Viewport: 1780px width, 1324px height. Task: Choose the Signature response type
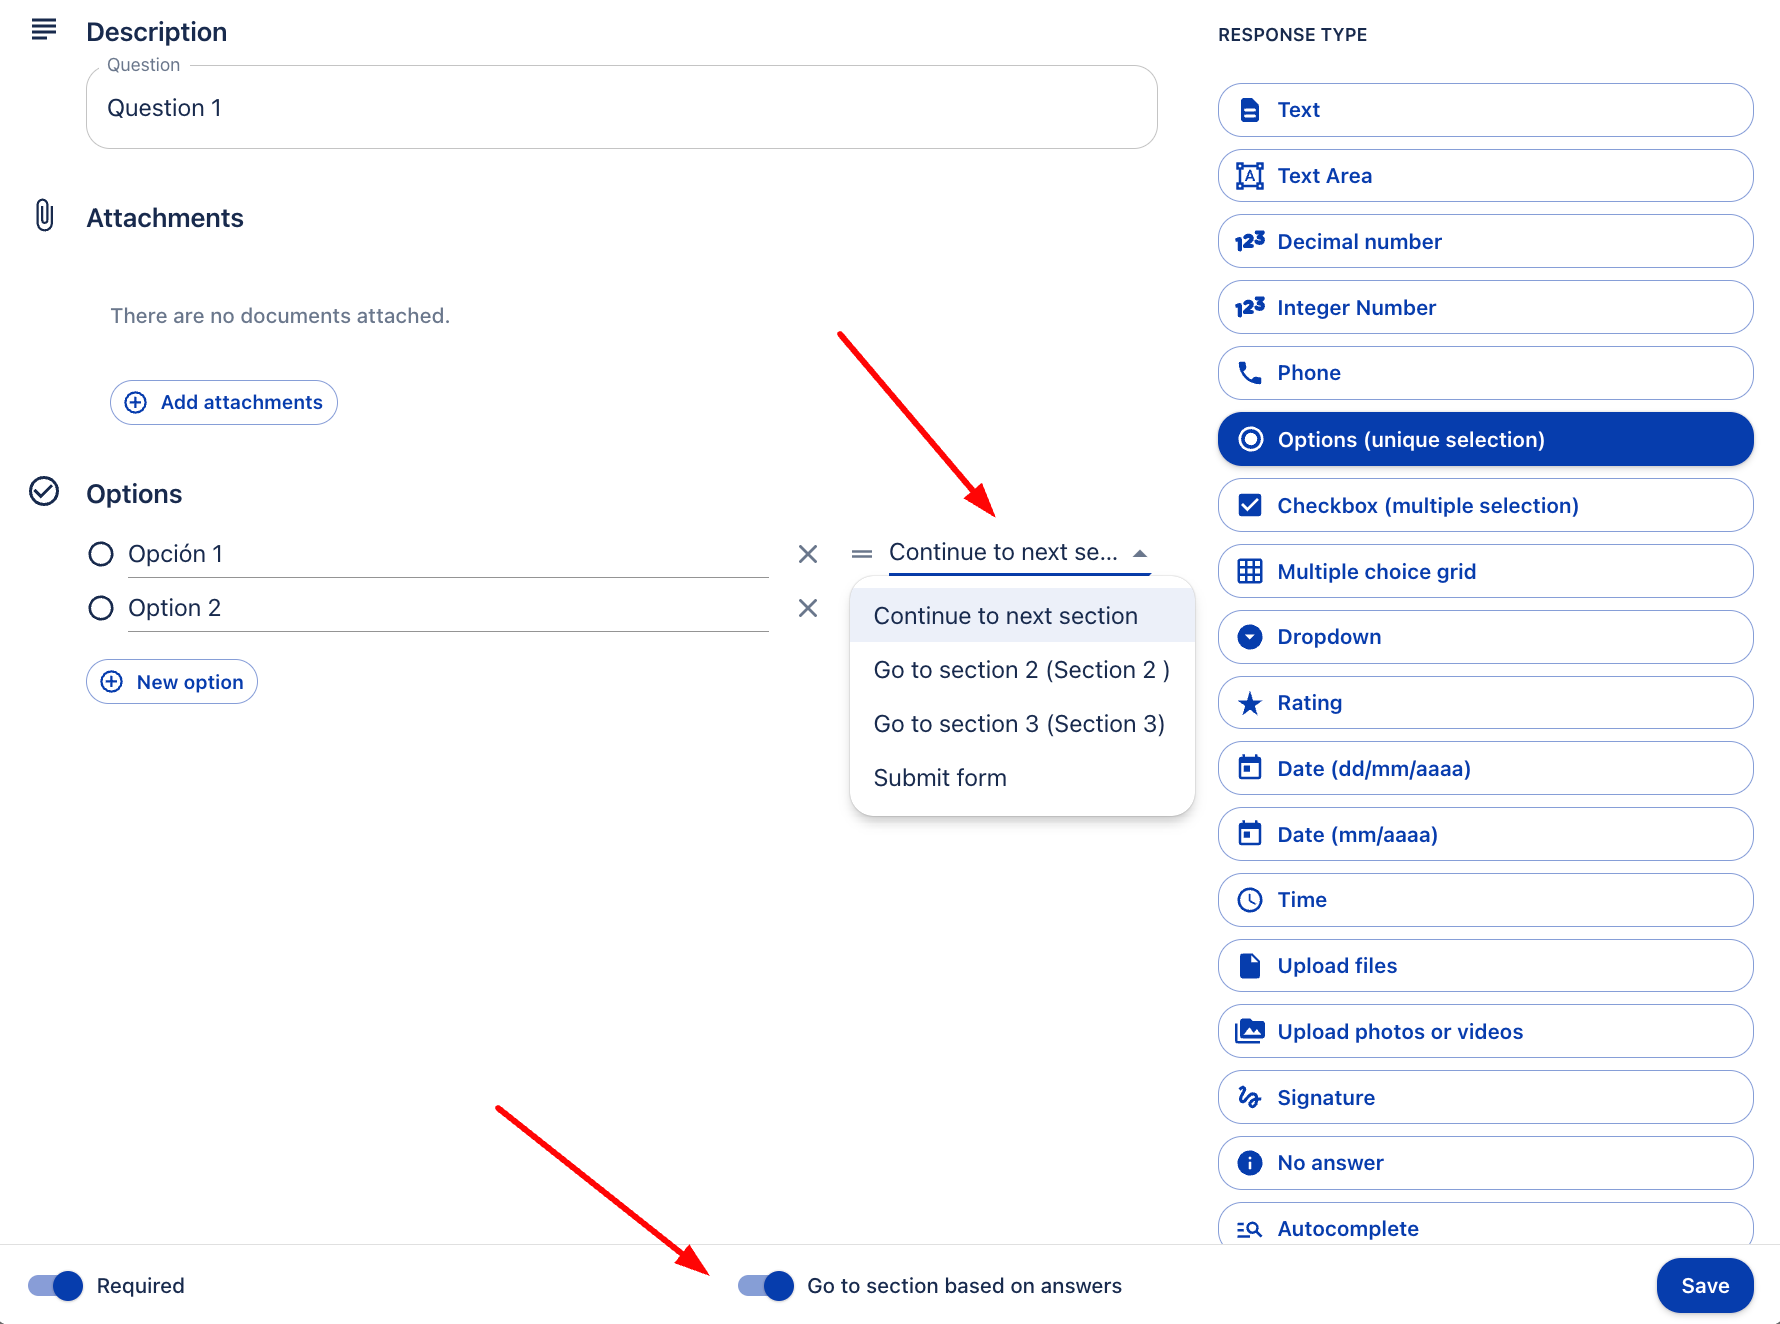point(1484,1097)
